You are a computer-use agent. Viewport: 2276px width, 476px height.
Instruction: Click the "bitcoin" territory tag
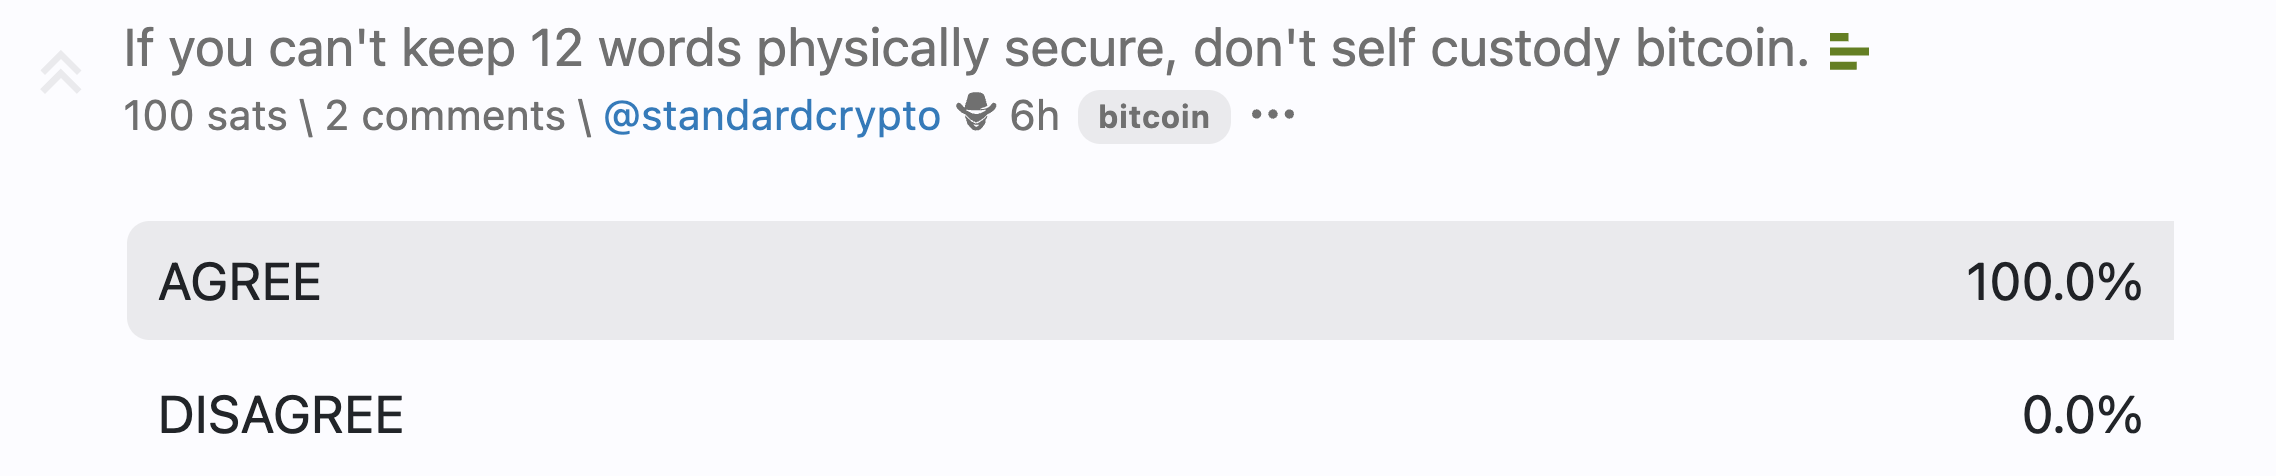pos(1153,117)
